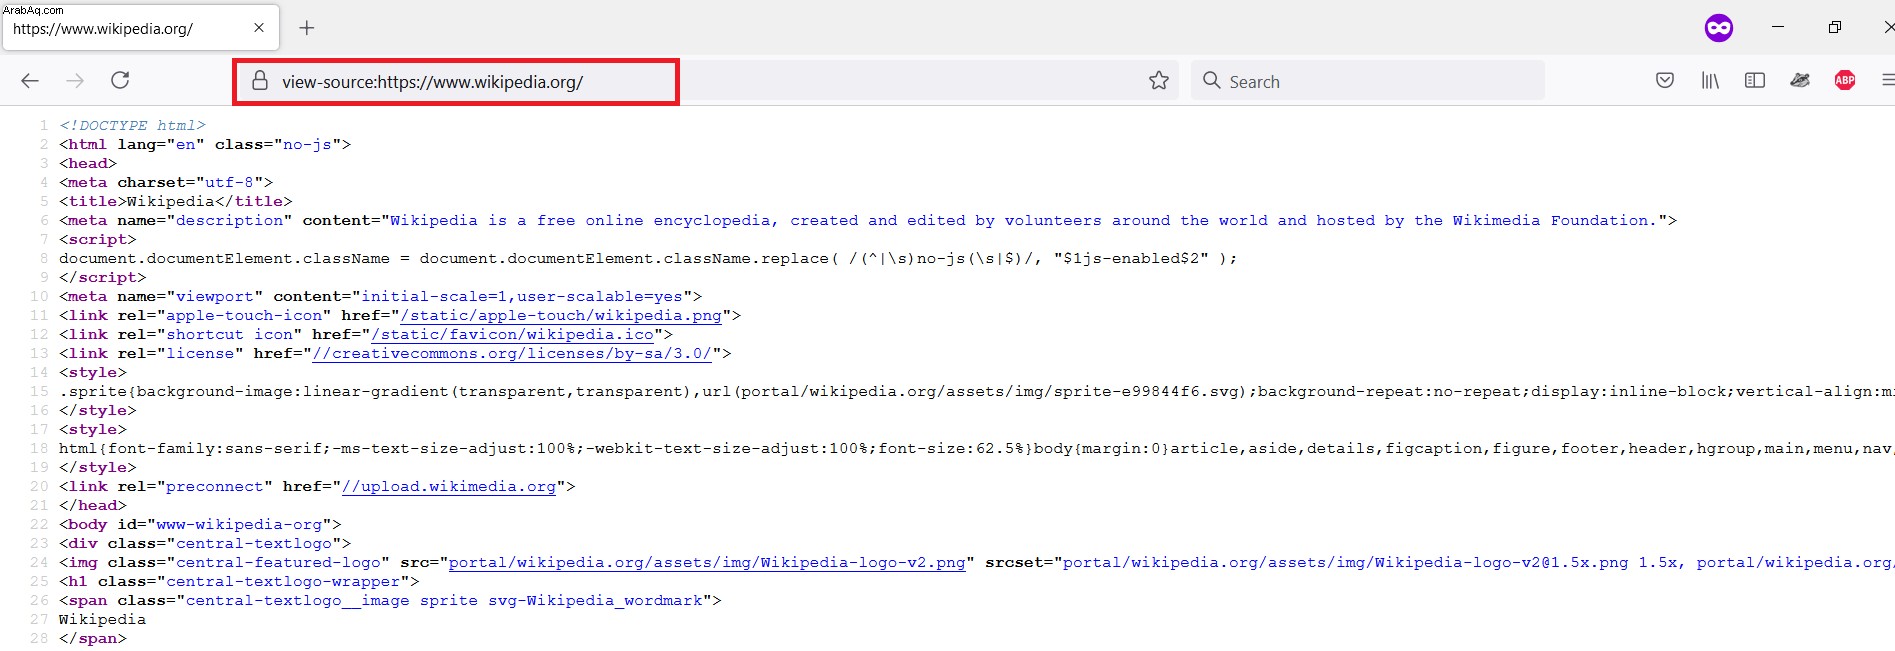Screen dimensions: 1895x651
Task: Click the <!DOCTYPE html> line
Action: [132, 125]
